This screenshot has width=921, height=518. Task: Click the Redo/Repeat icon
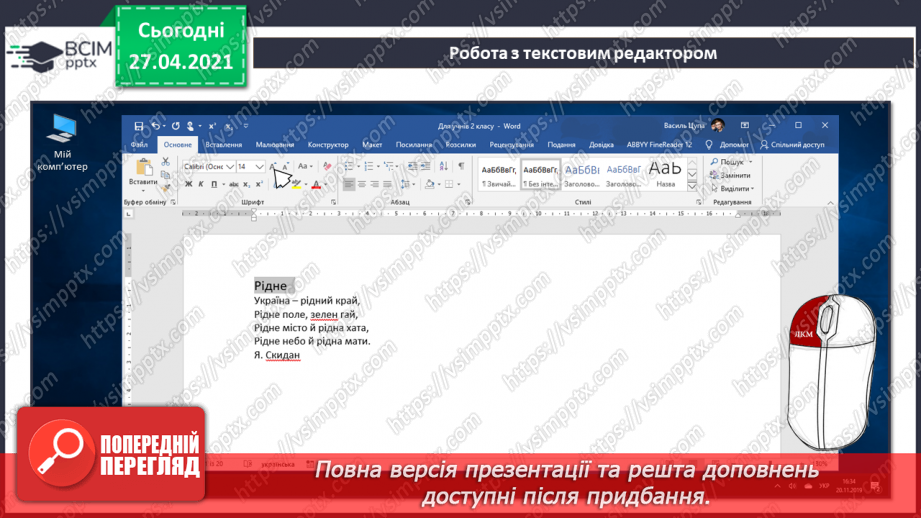point(175,126)
